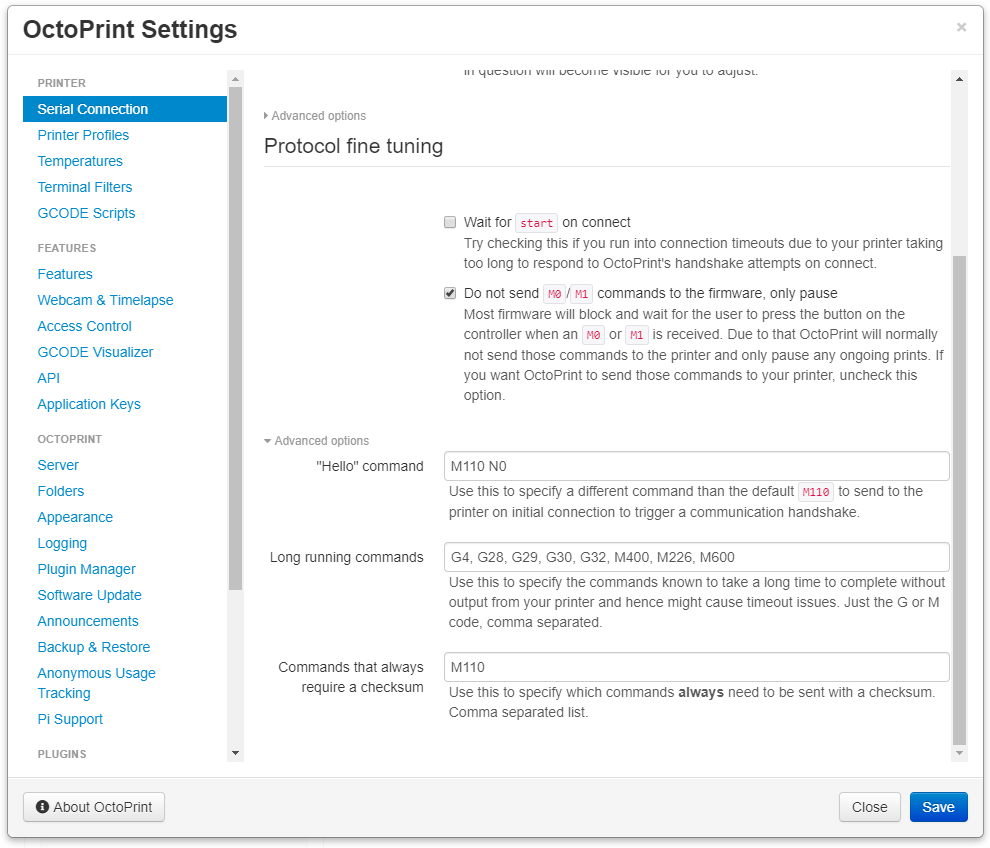This screenshot has height=848, width=990.
Task: Collapse the expanded Advanced options section
Action: (315, 440)
